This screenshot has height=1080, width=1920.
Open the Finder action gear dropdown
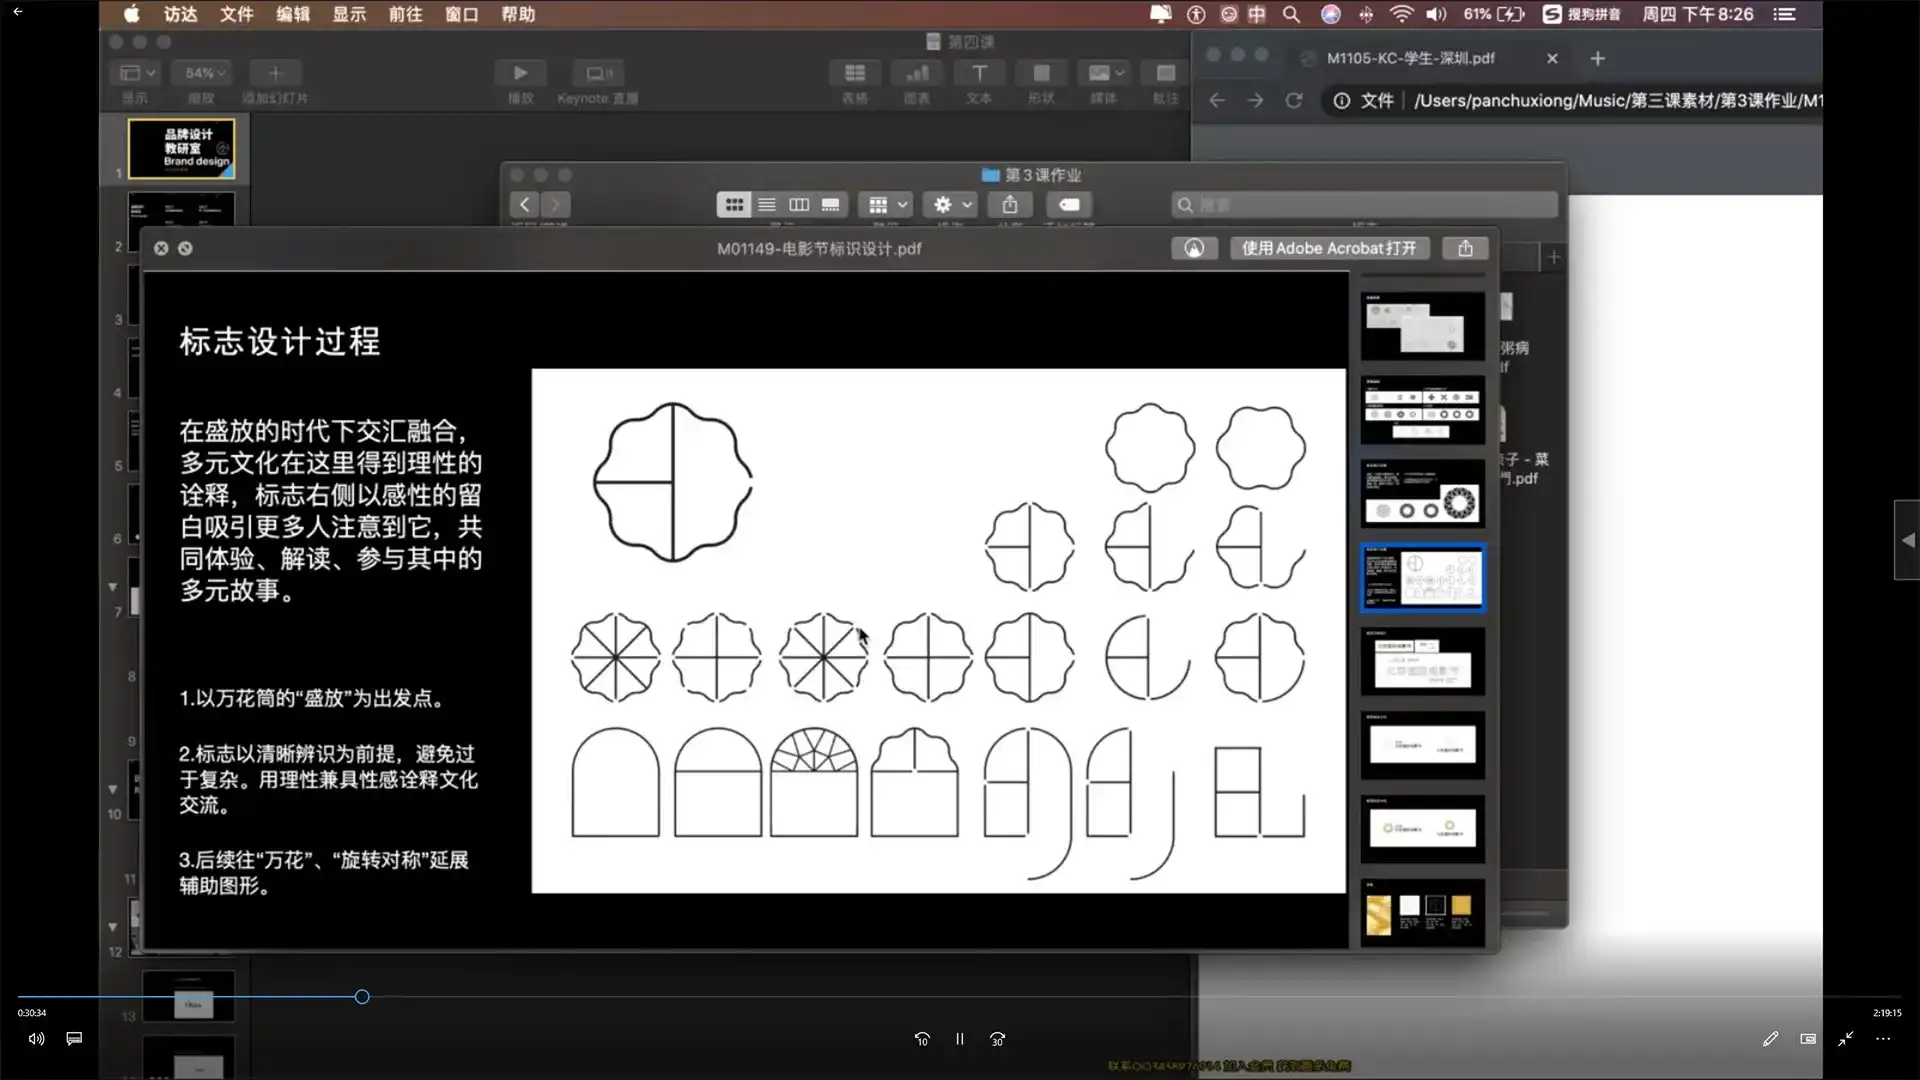tap(948, 204)
